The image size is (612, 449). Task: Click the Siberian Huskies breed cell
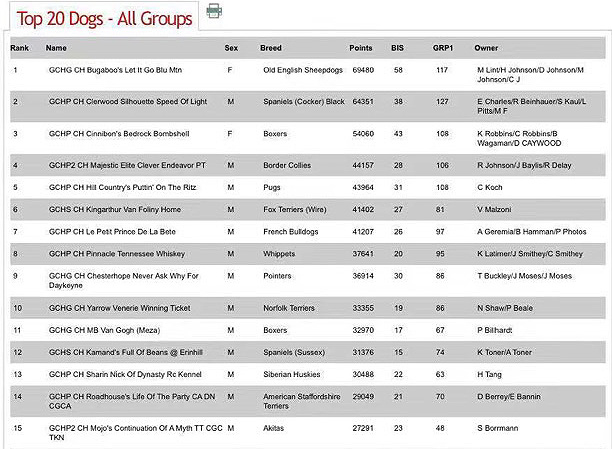292,374
